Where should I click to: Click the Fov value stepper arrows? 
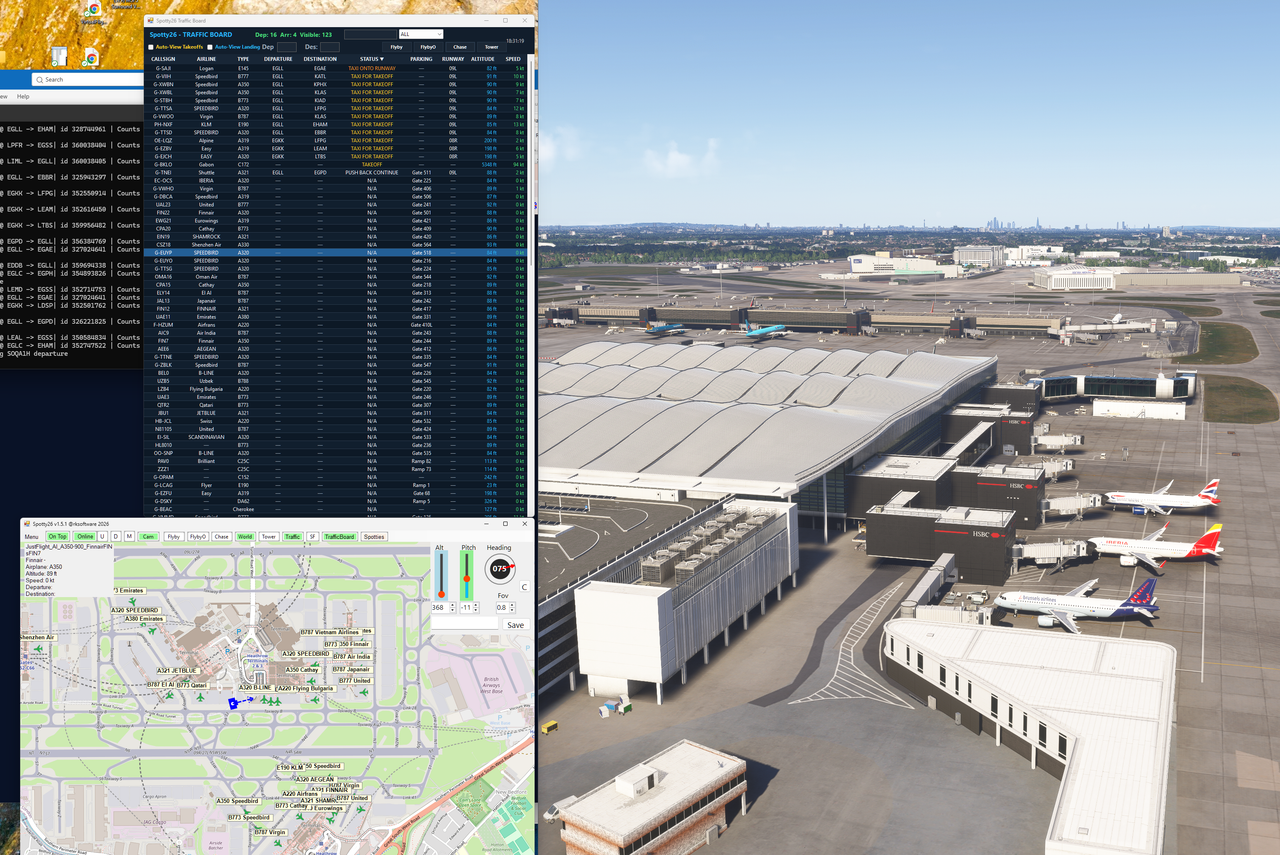point(514,608)
